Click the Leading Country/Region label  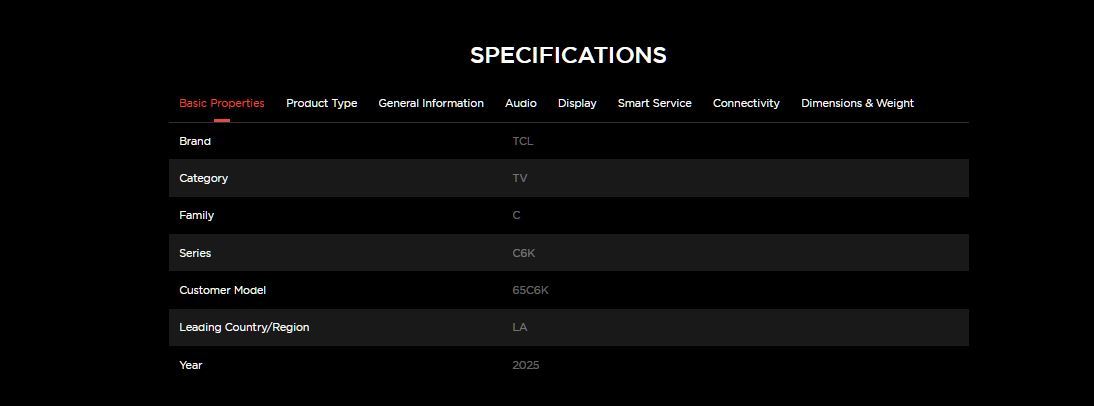pyautogui.click(x=244, y=327)
